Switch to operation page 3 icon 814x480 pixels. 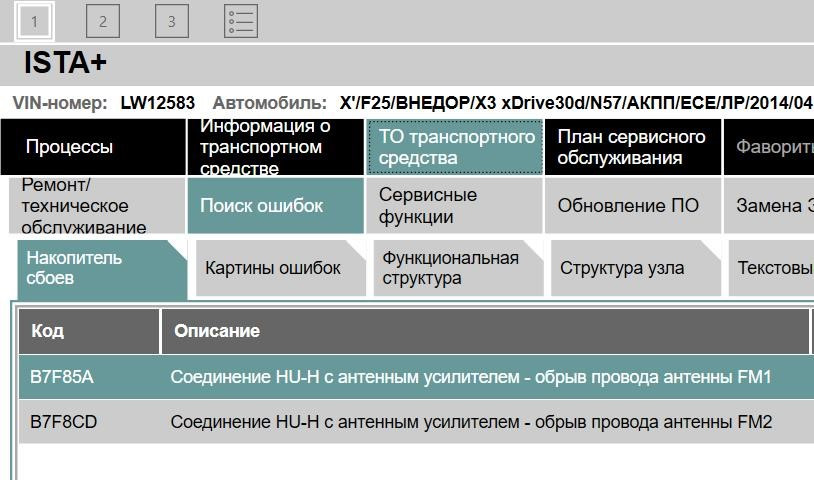pos(172,21)
